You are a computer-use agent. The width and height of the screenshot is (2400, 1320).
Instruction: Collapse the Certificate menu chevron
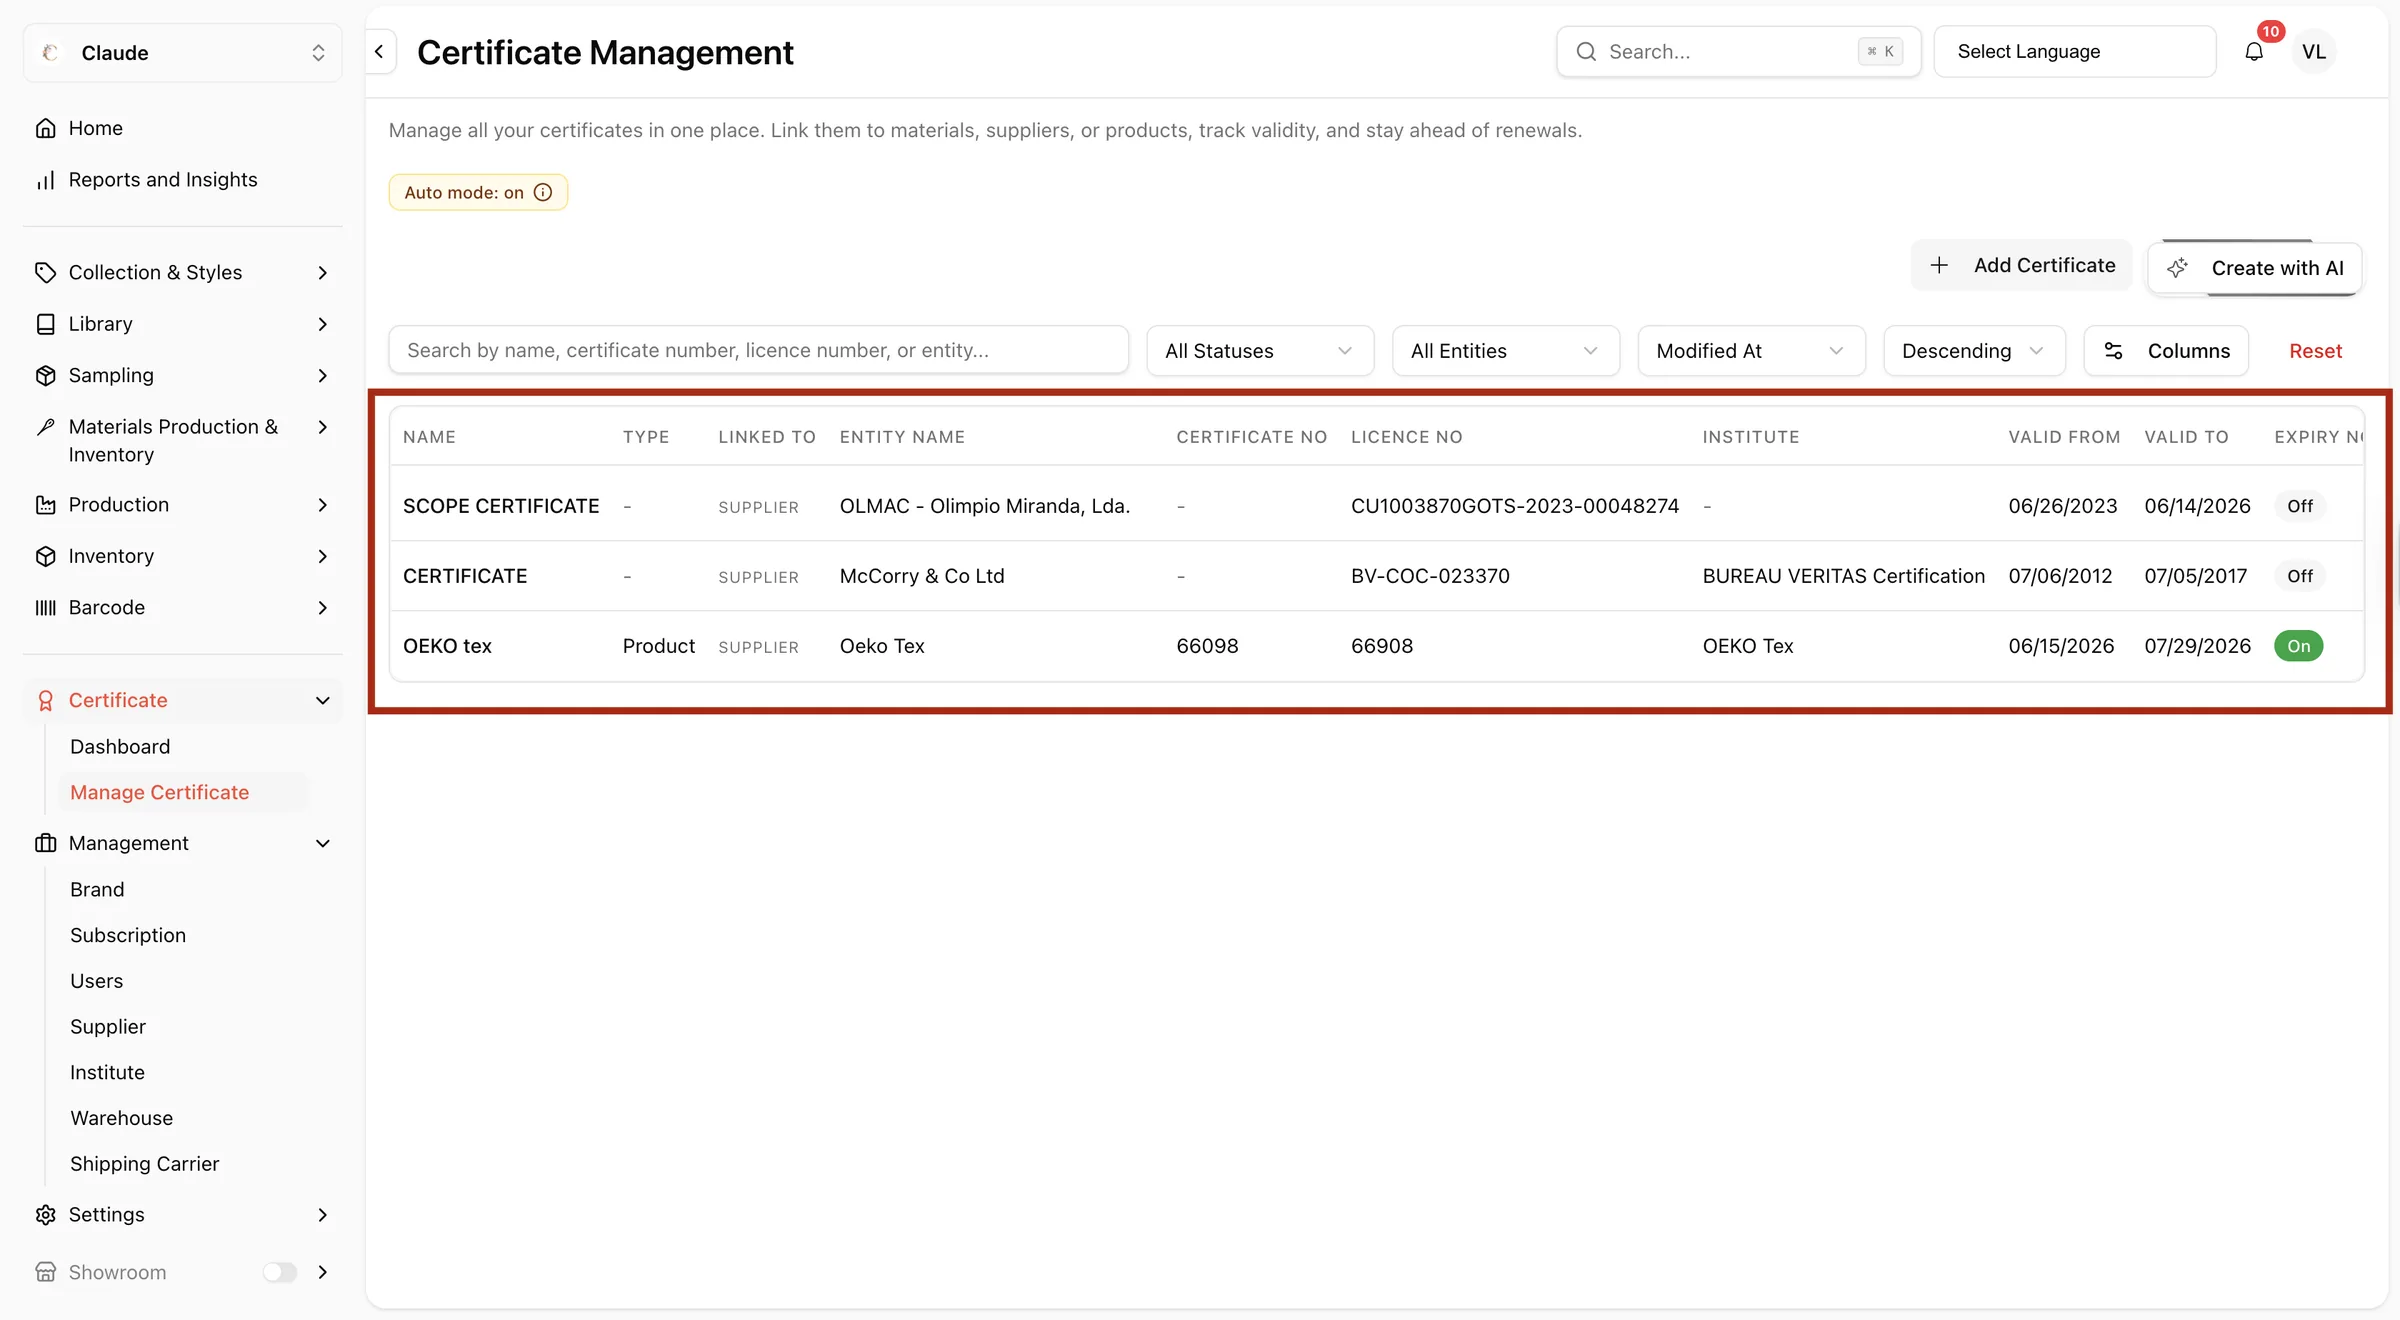[x=323, y=701]
